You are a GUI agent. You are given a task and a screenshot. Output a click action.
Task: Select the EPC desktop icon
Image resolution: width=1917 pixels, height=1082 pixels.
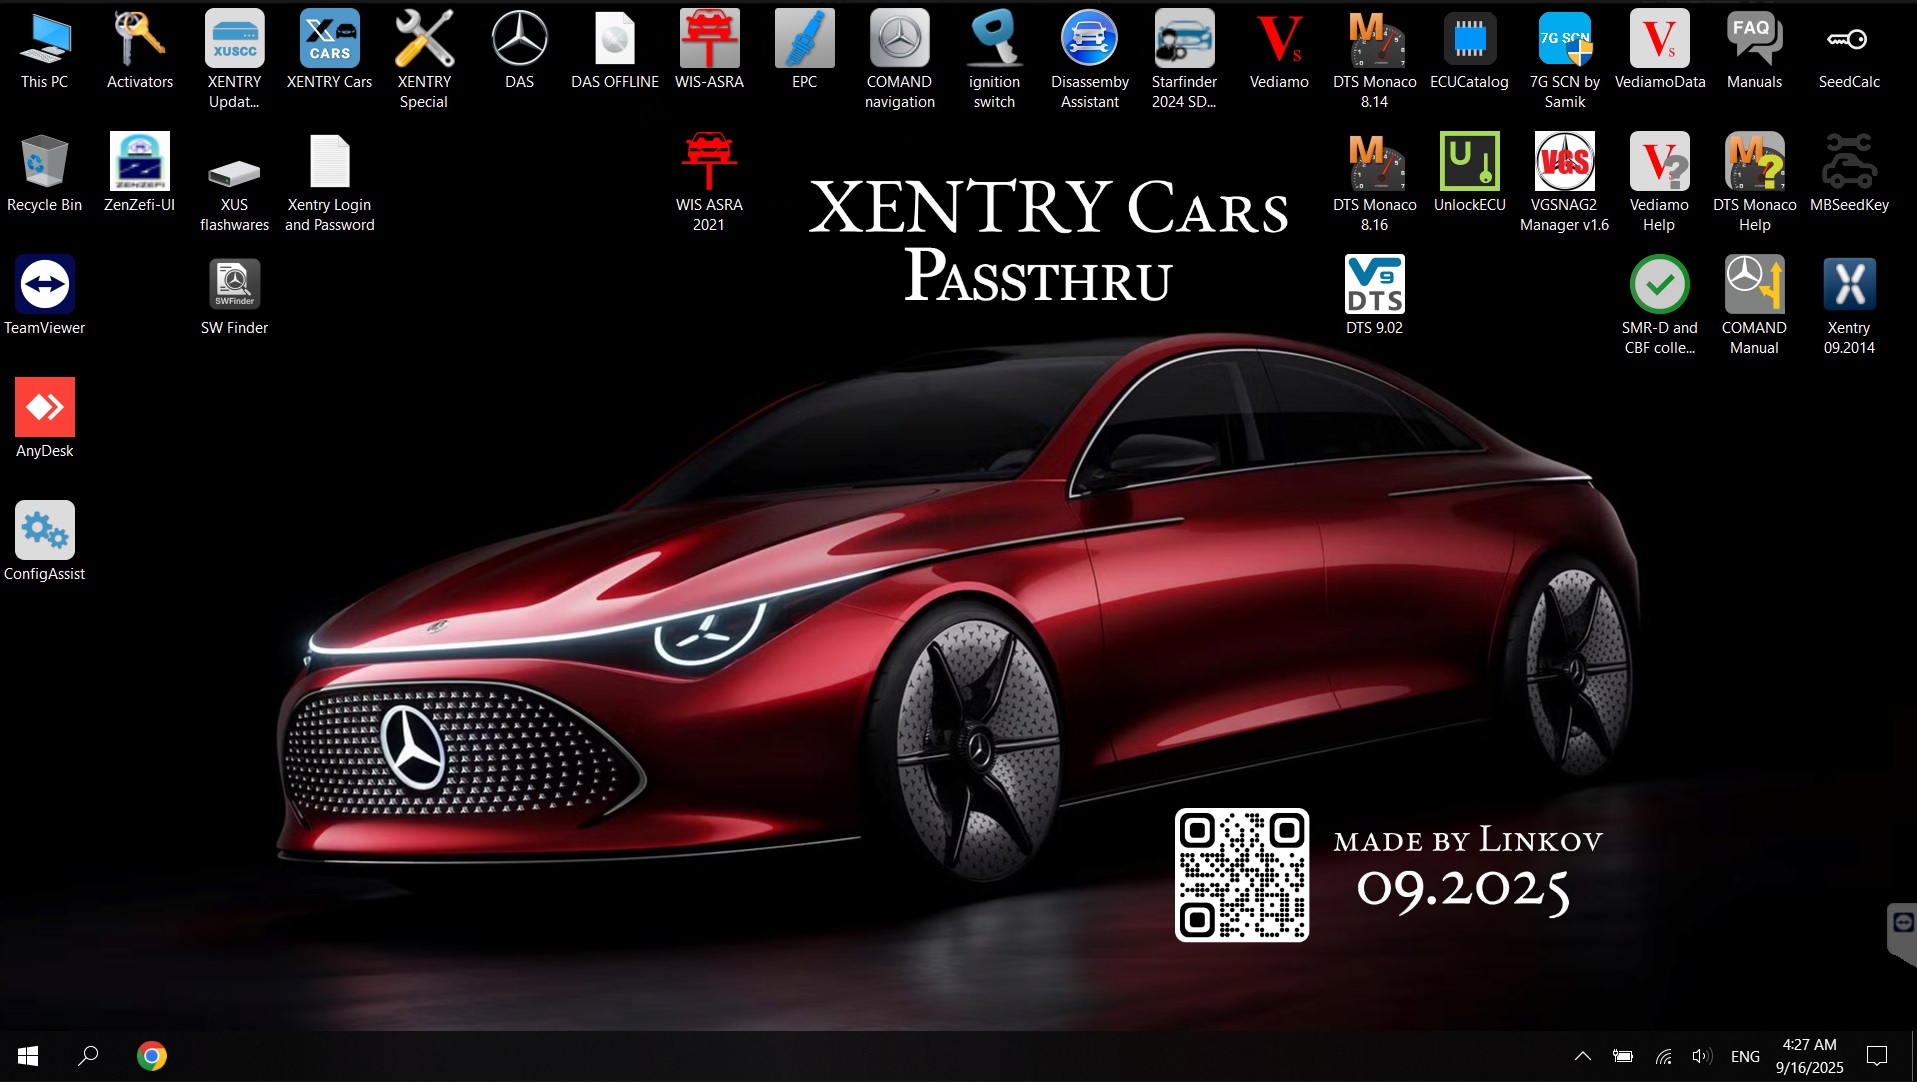(x=804, y=40)
